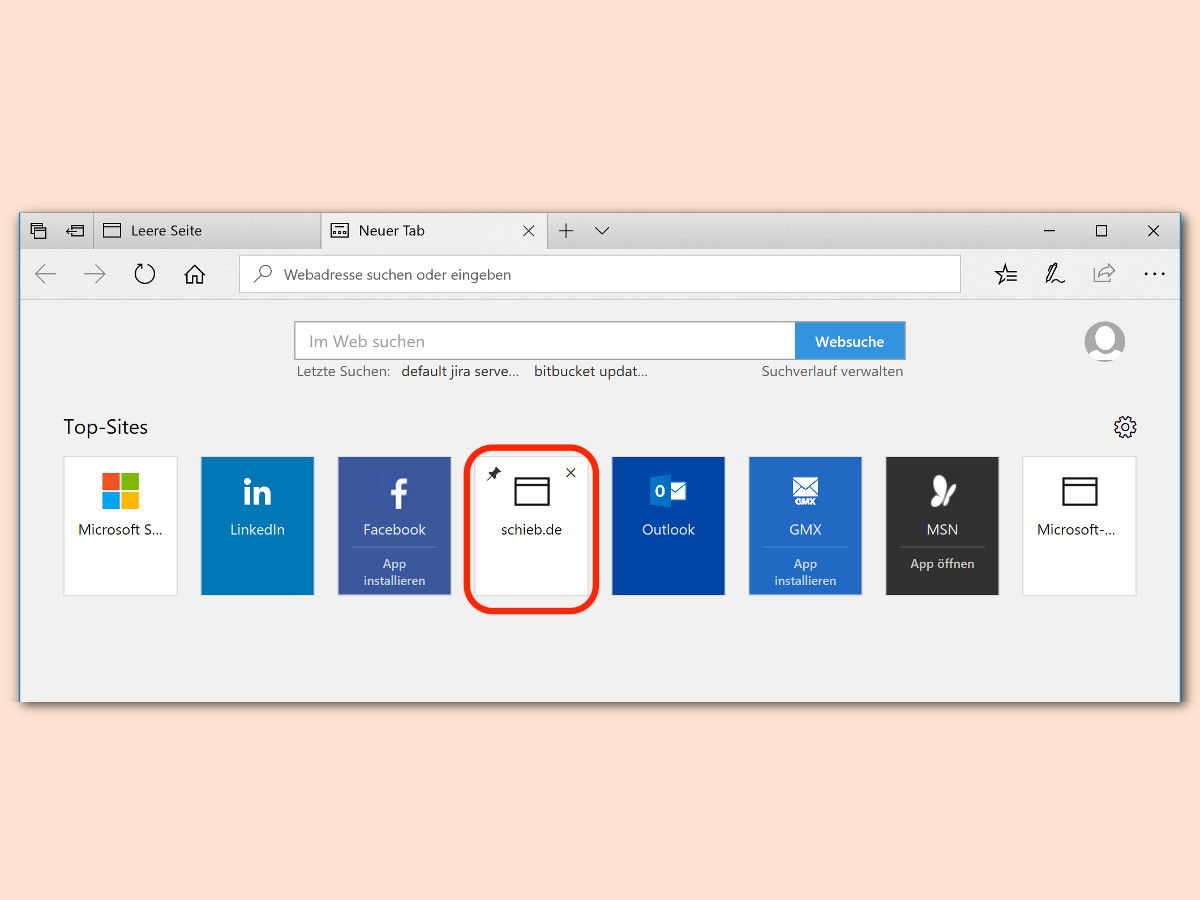Open the more options ellipsis menu
The image size is (1200, 900).
pyautogui.click(x=1154, y=274)
